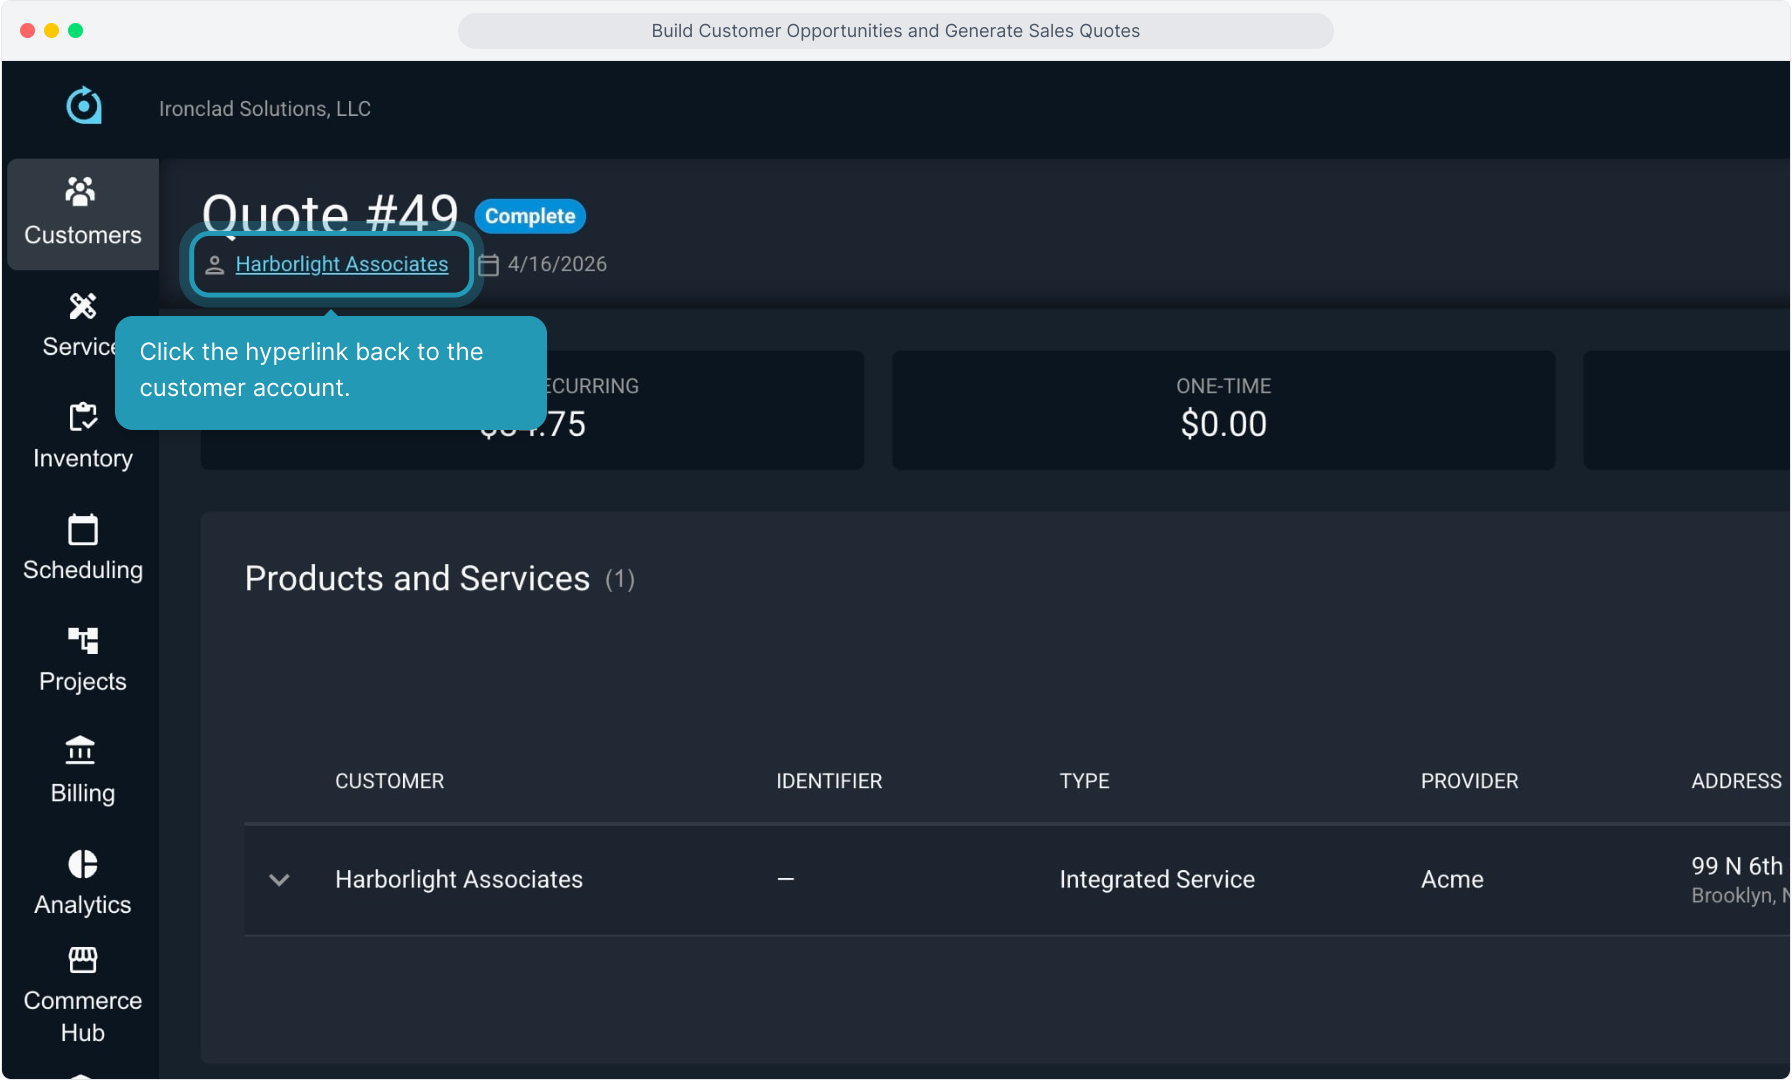Expand the Harborlight Associates row chevron
The height and width of the screenshot is (1080, 1792).
279,880
